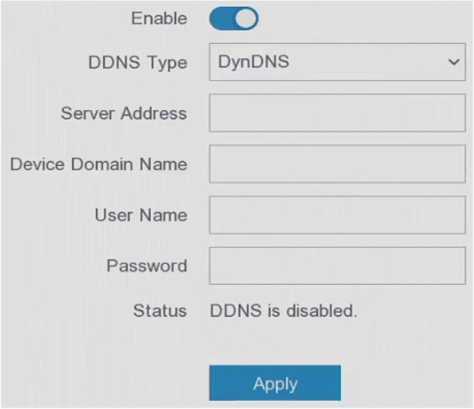Image resolution: width=474 pixels, height=409 pixels.
Task: Click the DDNS Type chevron arrow
Action: coord(454,62)
